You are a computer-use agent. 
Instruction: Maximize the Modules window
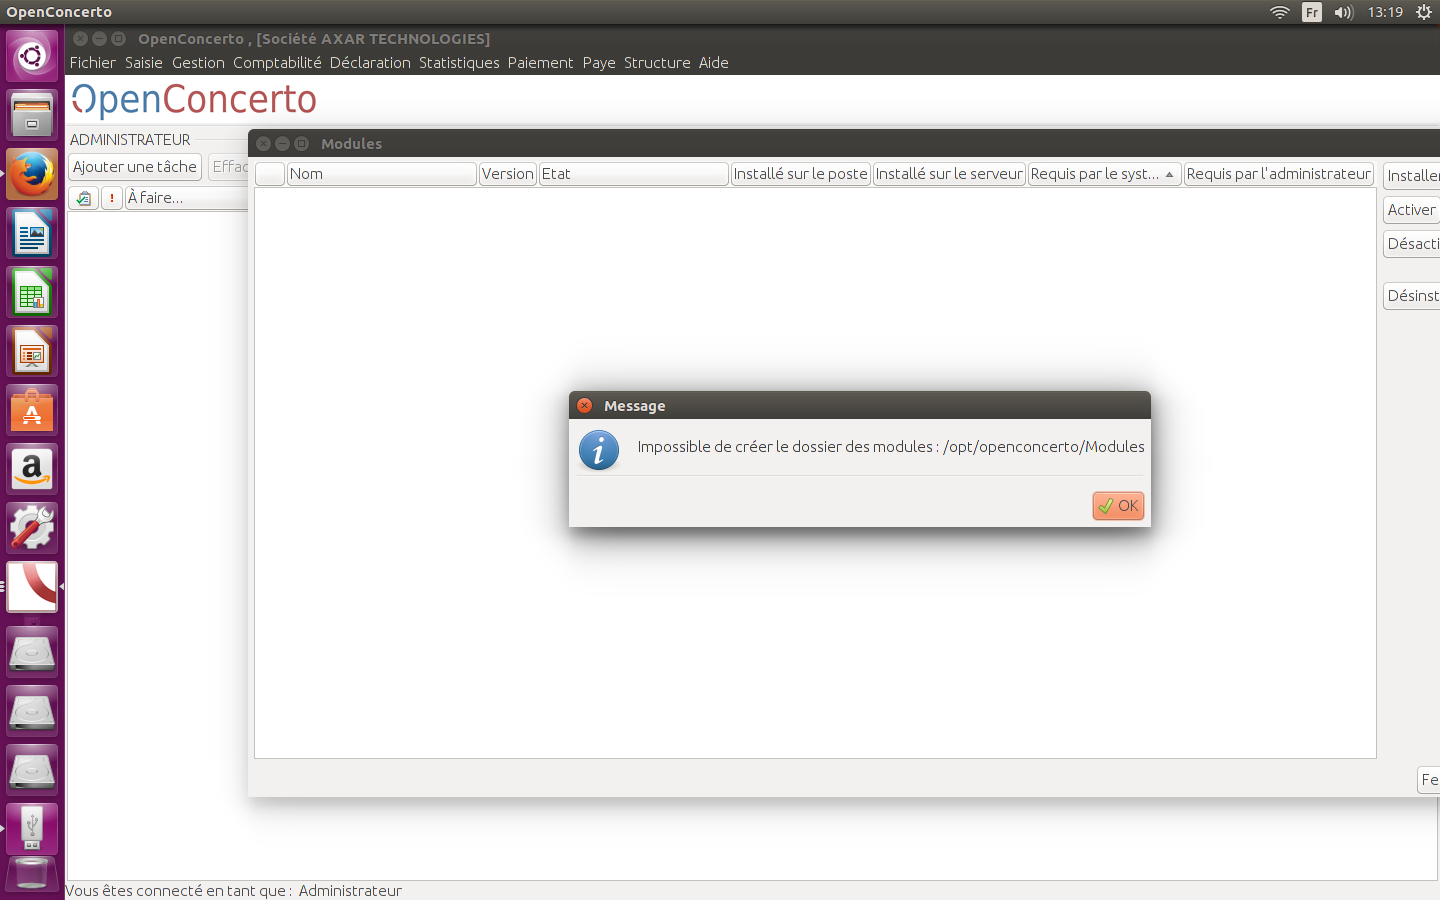point(301,143)
